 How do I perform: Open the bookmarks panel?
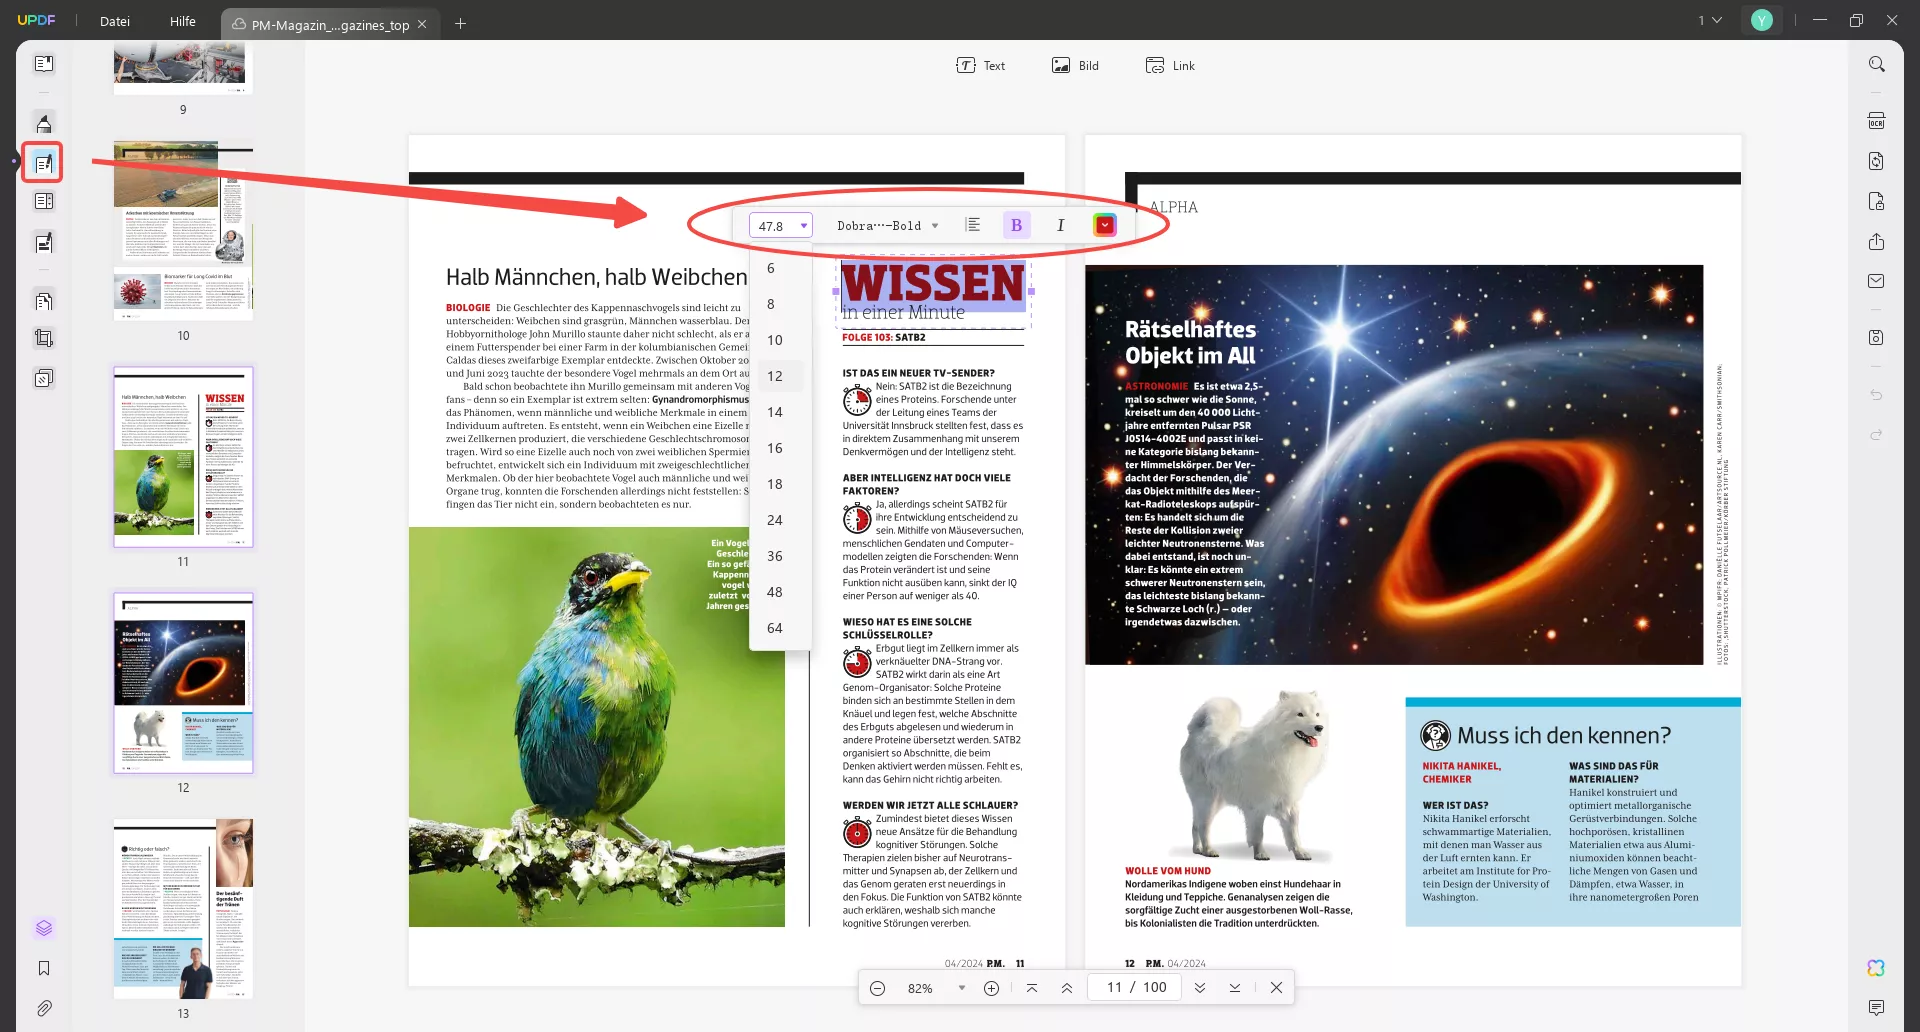tap(44, 967)
